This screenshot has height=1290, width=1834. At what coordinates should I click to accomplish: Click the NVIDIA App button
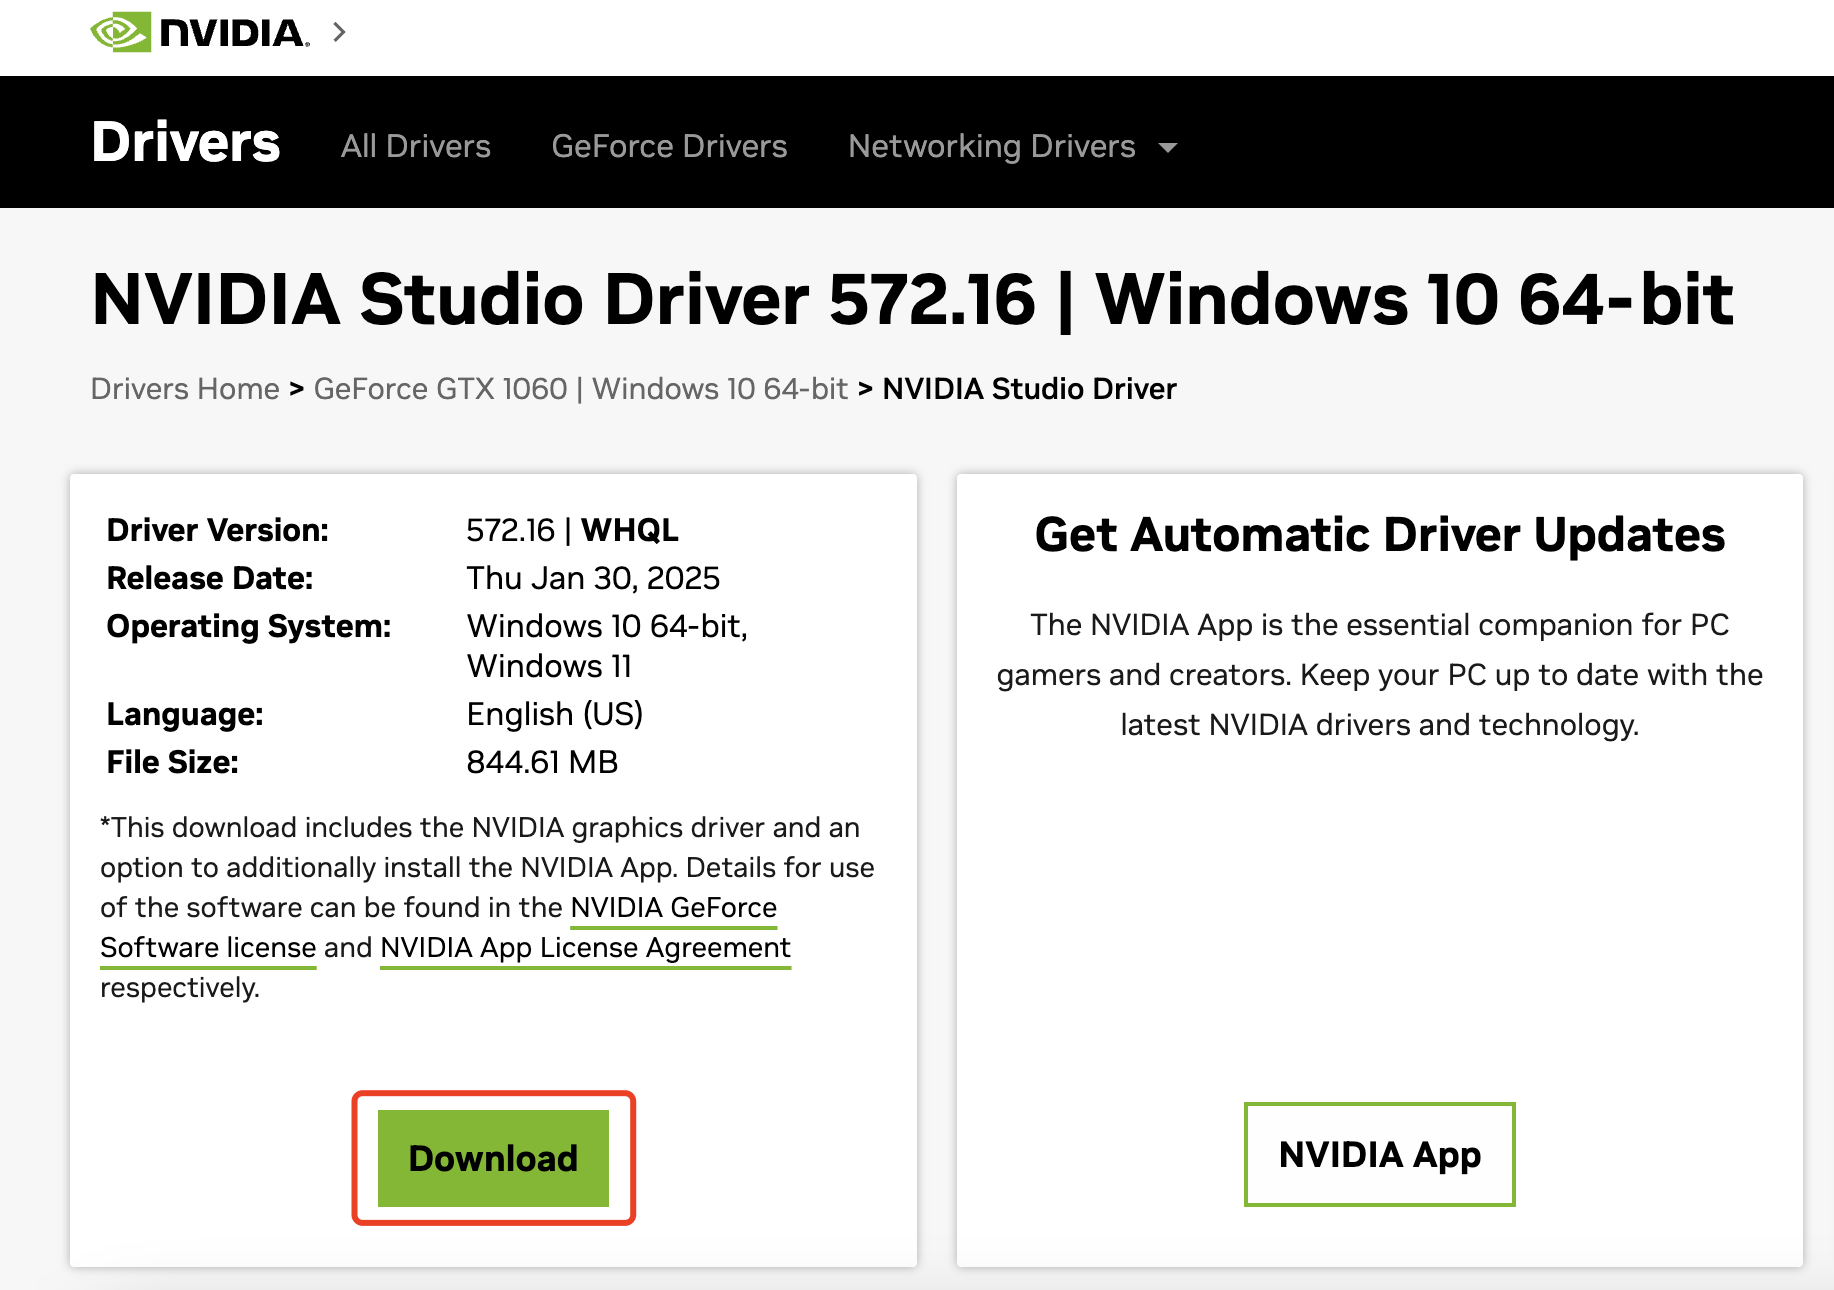tap(1379, 1154)
